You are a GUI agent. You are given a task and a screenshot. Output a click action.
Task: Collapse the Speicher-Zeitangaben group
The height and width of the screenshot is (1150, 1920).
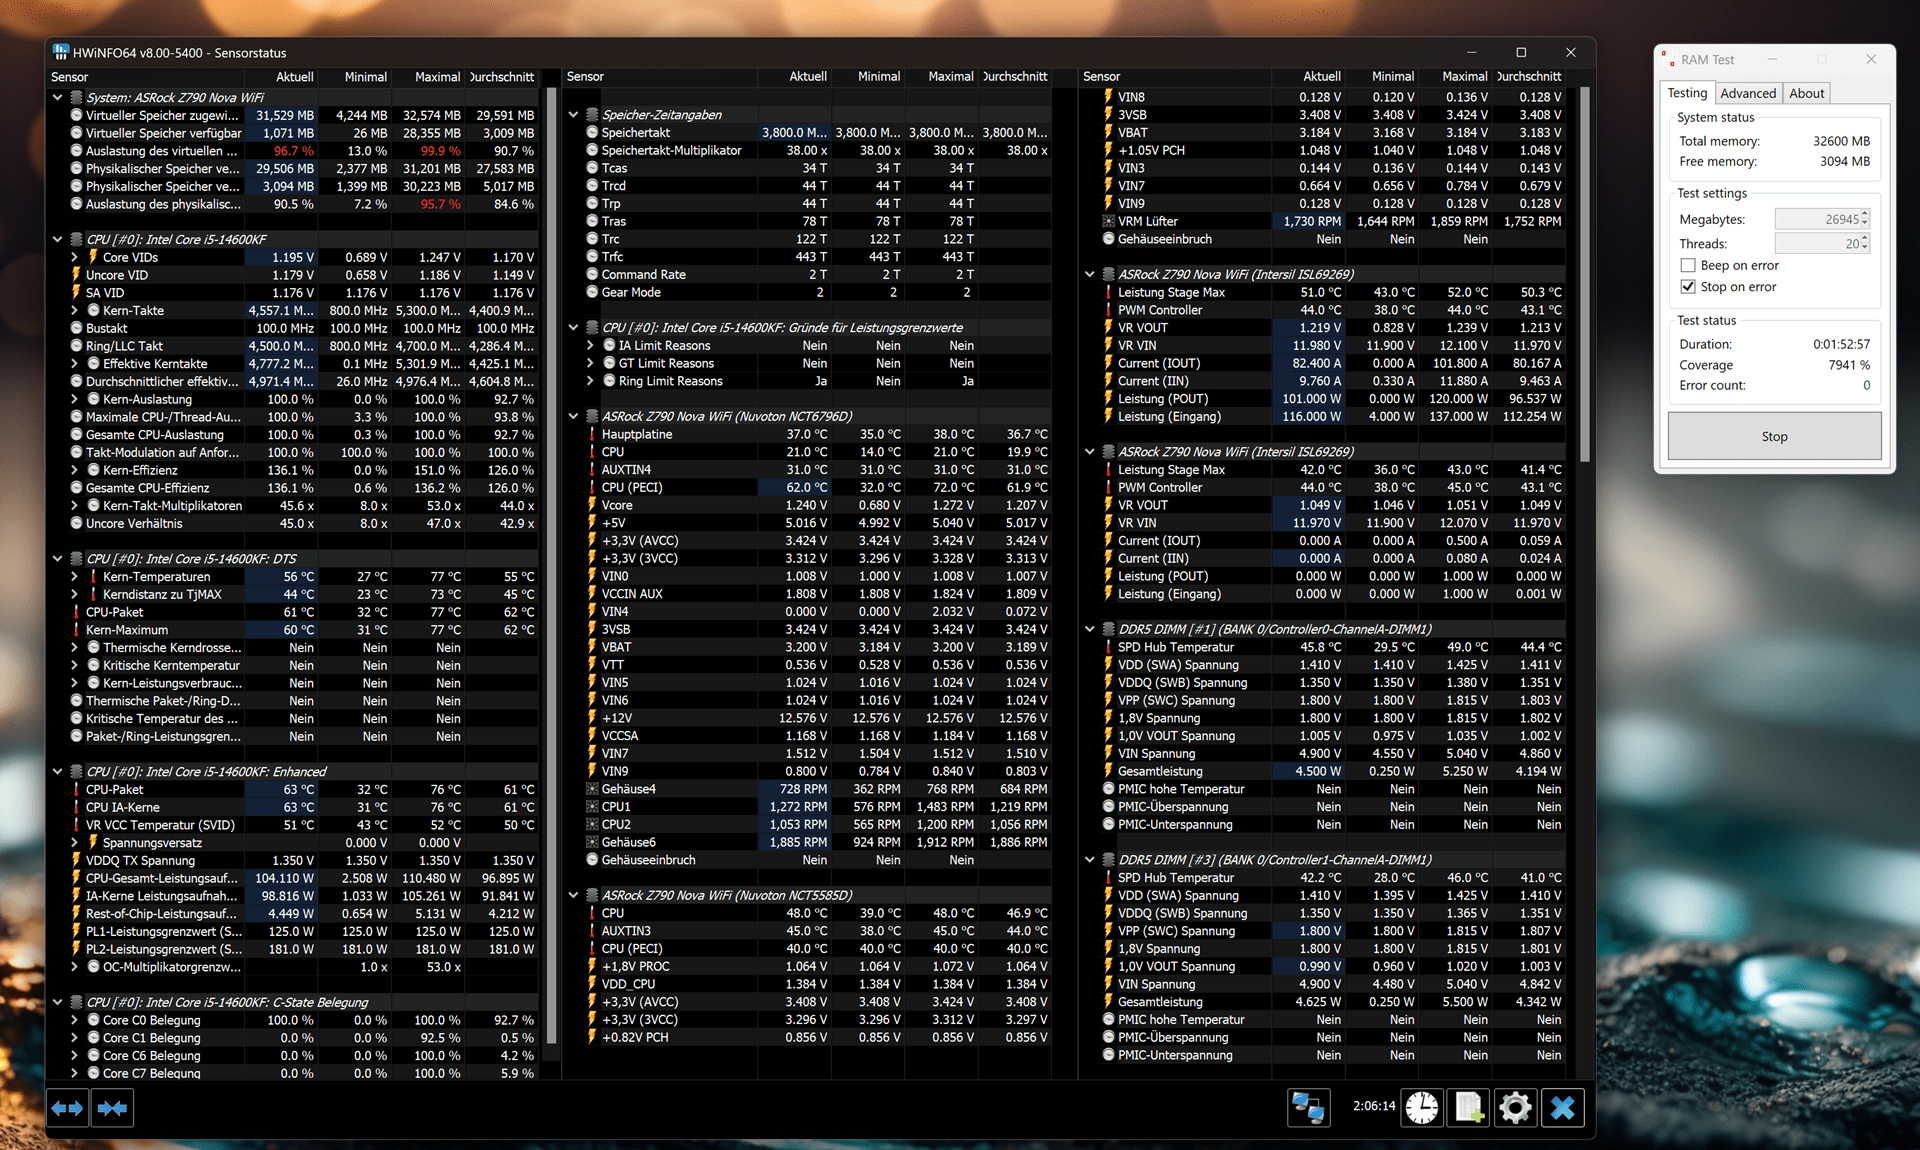573,115
